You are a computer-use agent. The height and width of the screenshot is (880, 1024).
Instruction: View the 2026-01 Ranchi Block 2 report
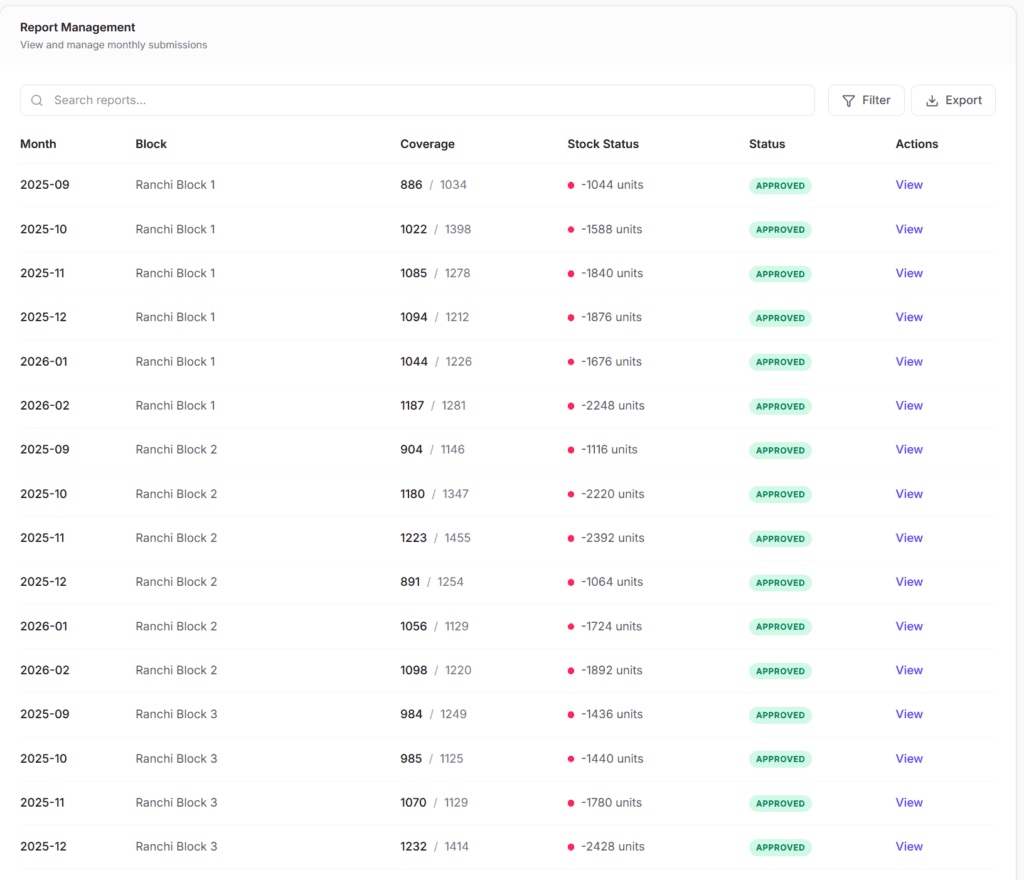908,626
